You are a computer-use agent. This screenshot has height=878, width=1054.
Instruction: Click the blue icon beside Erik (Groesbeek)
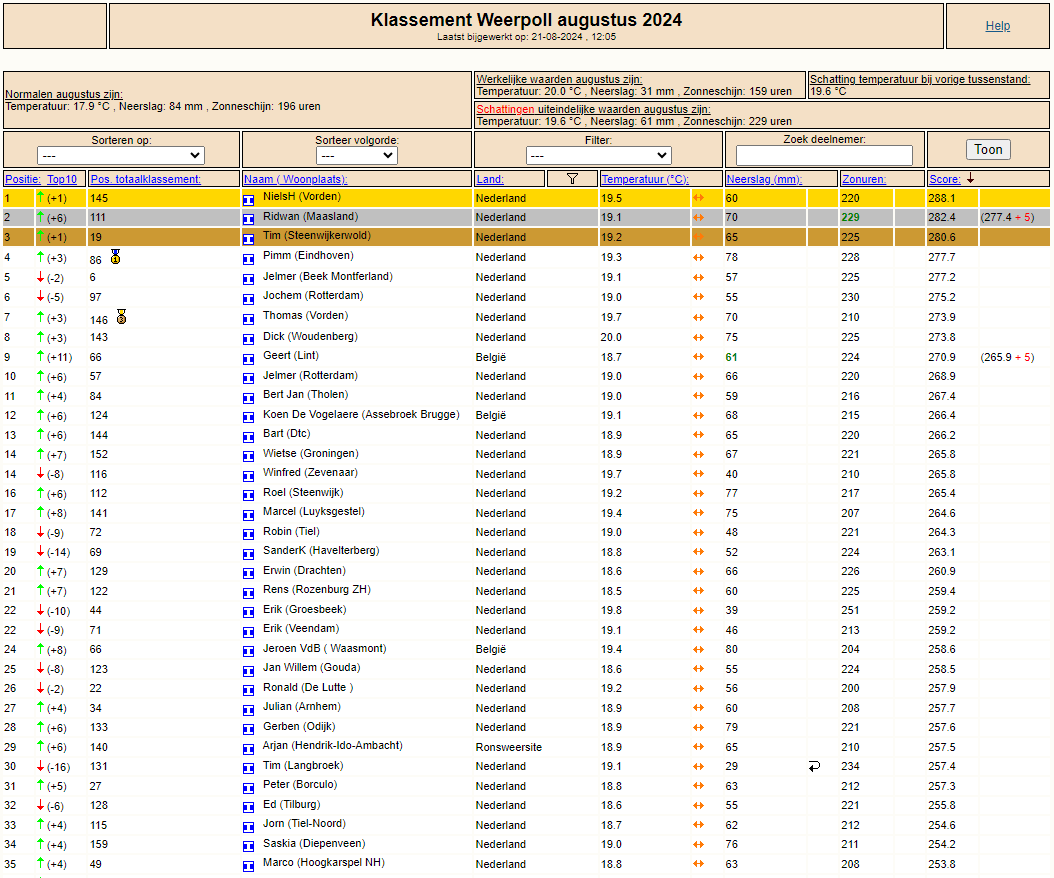point(249,612)
